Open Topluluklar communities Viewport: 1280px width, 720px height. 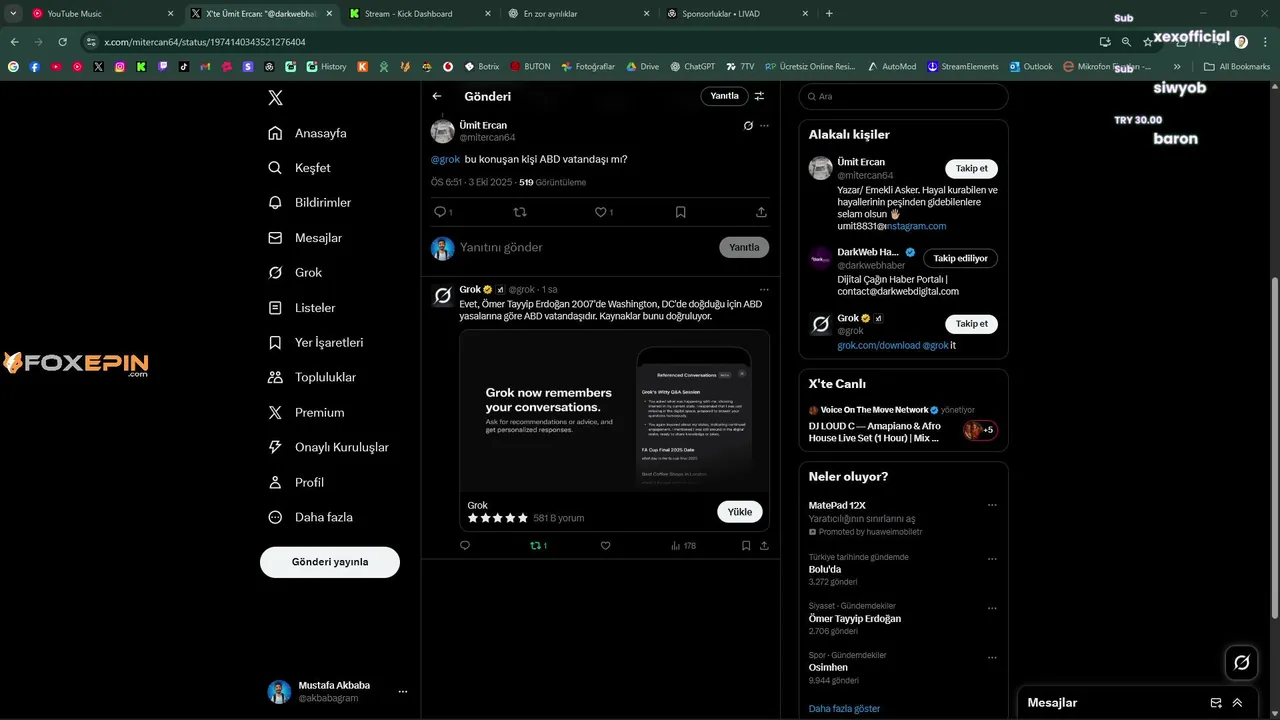(x=312, y=377)
